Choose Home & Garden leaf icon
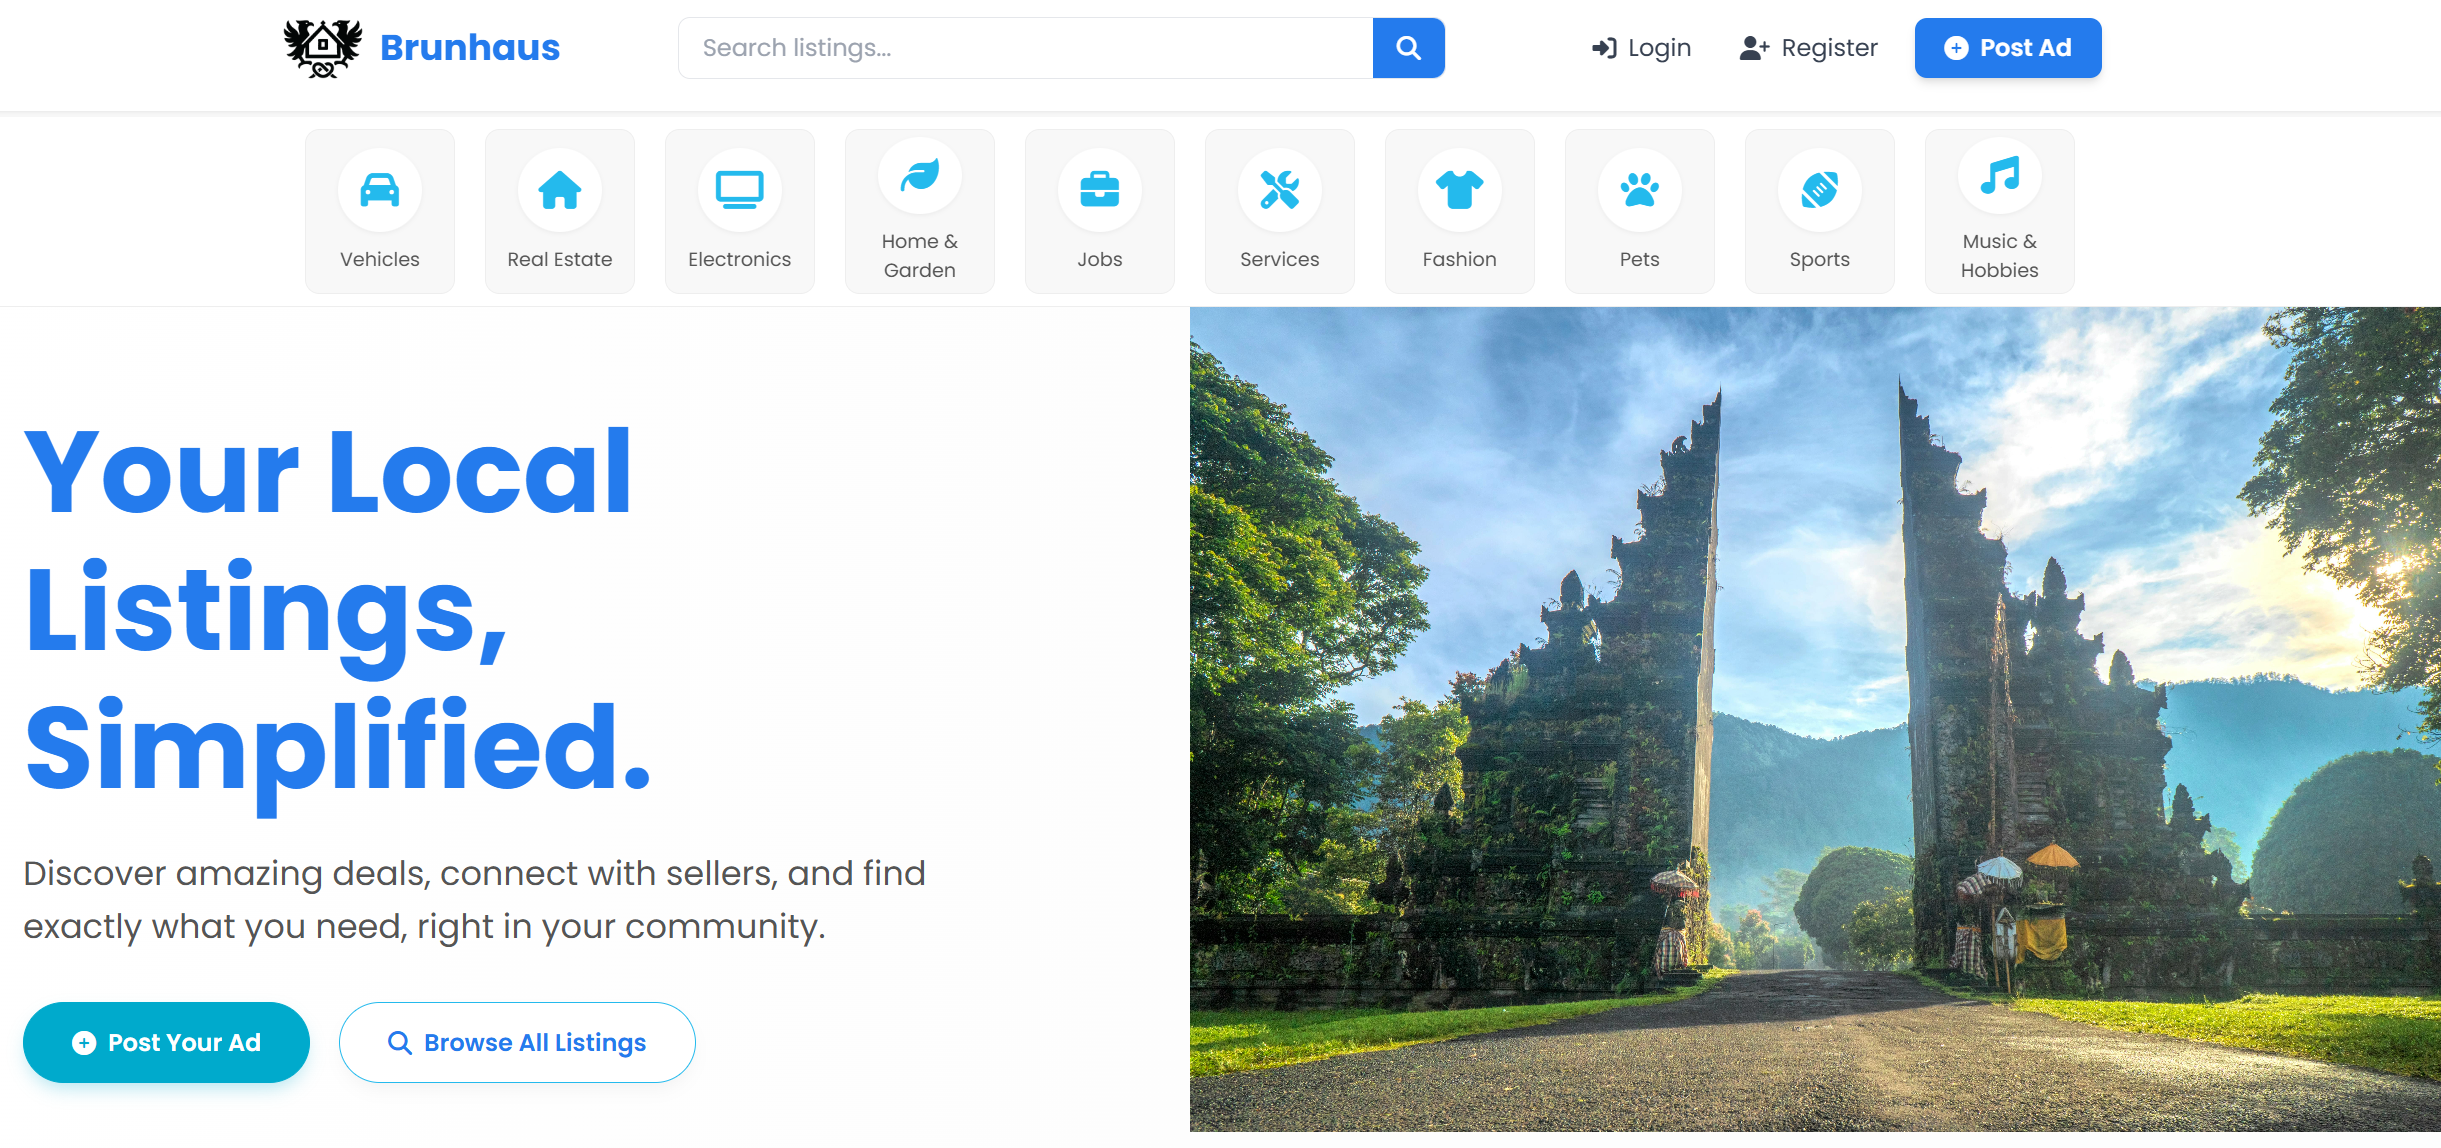The image size is (2441, 1148). coord(920,177)
